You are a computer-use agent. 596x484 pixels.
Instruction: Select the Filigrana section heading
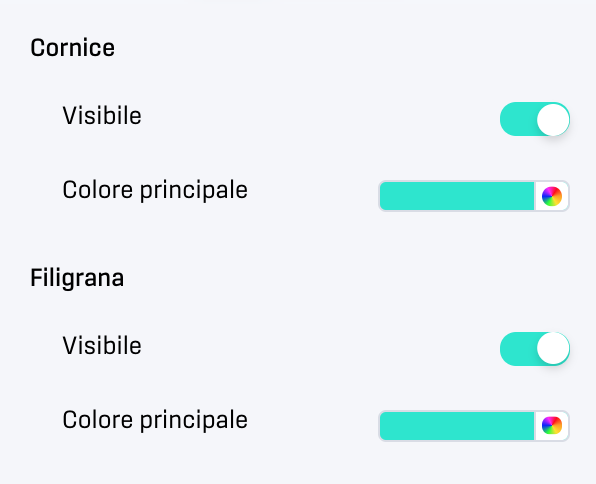tap(77, 278)
